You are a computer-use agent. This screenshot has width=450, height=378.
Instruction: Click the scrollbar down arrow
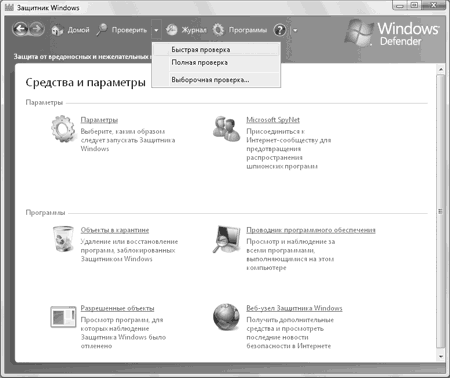[441, 356]
